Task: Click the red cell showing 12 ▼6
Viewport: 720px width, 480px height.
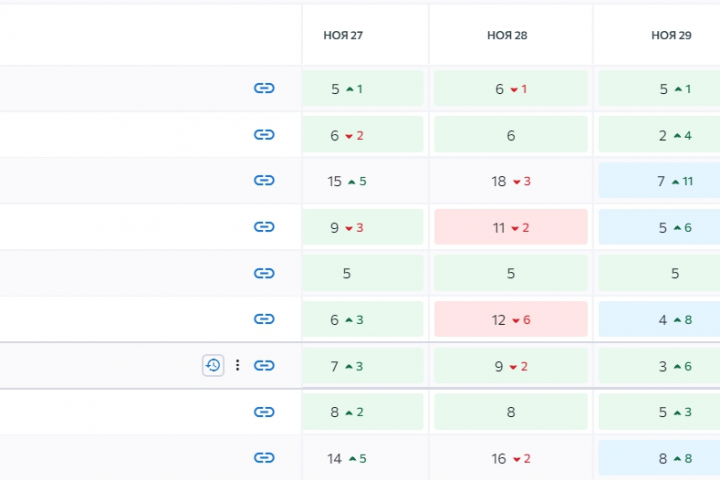Action: (x=510, y=319)
